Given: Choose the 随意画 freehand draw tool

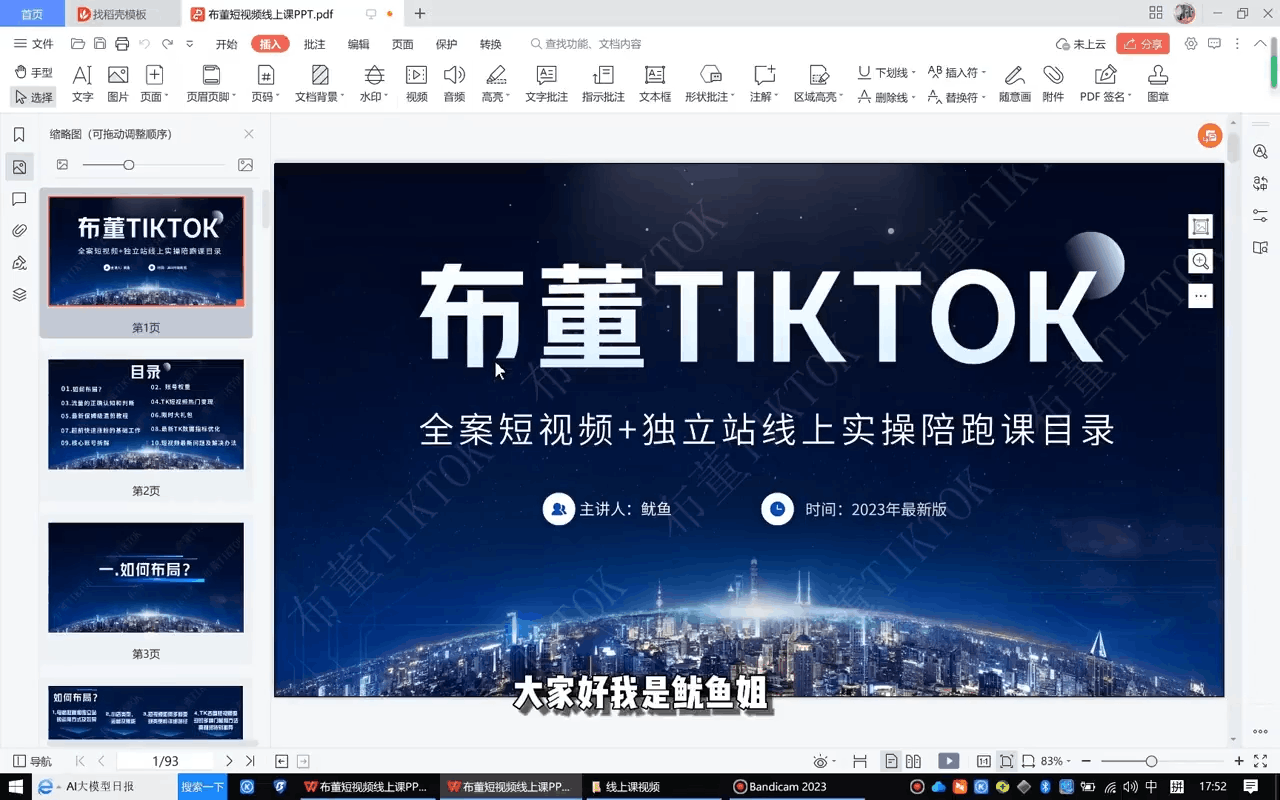Looking at the screenshot, I should point(1014,84).
